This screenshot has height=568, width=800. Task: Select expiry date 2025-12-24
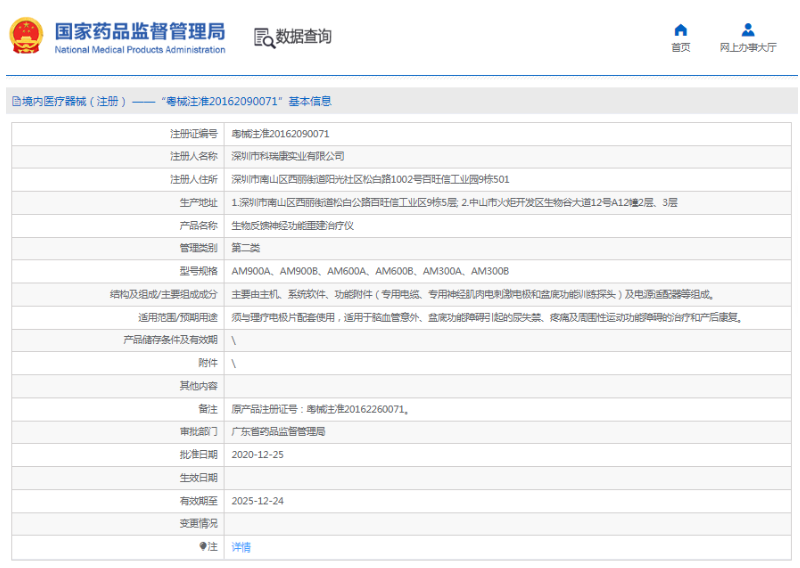click(257, 501)
